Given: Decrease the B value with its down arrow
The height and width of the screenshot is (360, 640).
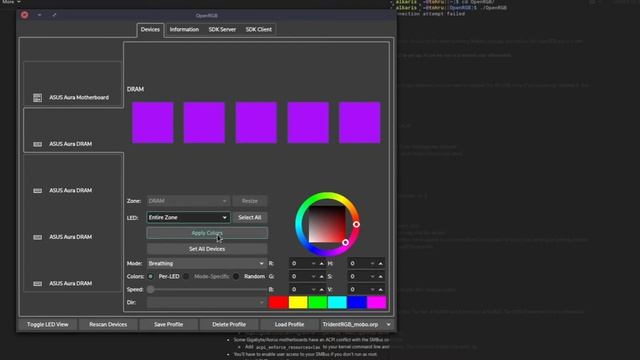Looking at the screenshot, I should coord(313,290).
